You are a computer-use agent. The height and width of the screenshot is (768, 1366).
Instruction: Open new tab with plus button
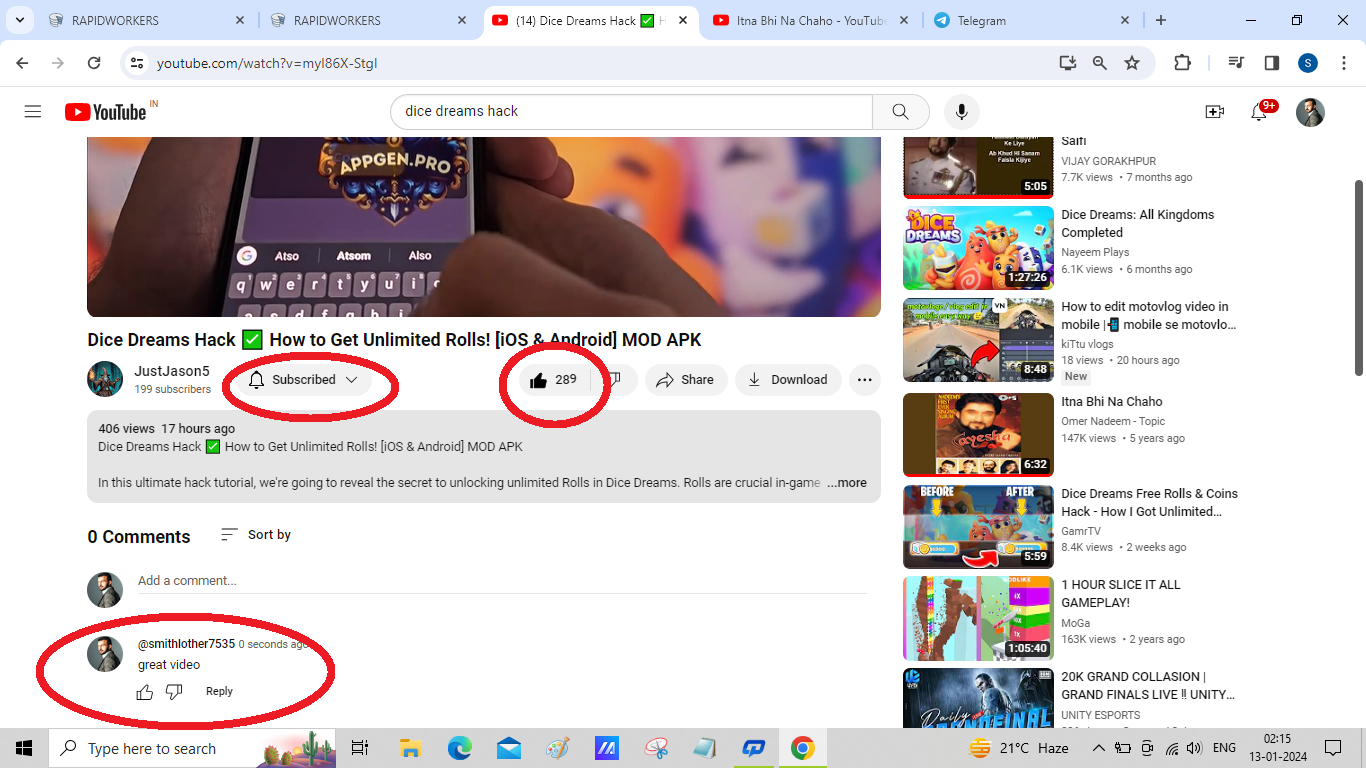tap(1161, 20)
